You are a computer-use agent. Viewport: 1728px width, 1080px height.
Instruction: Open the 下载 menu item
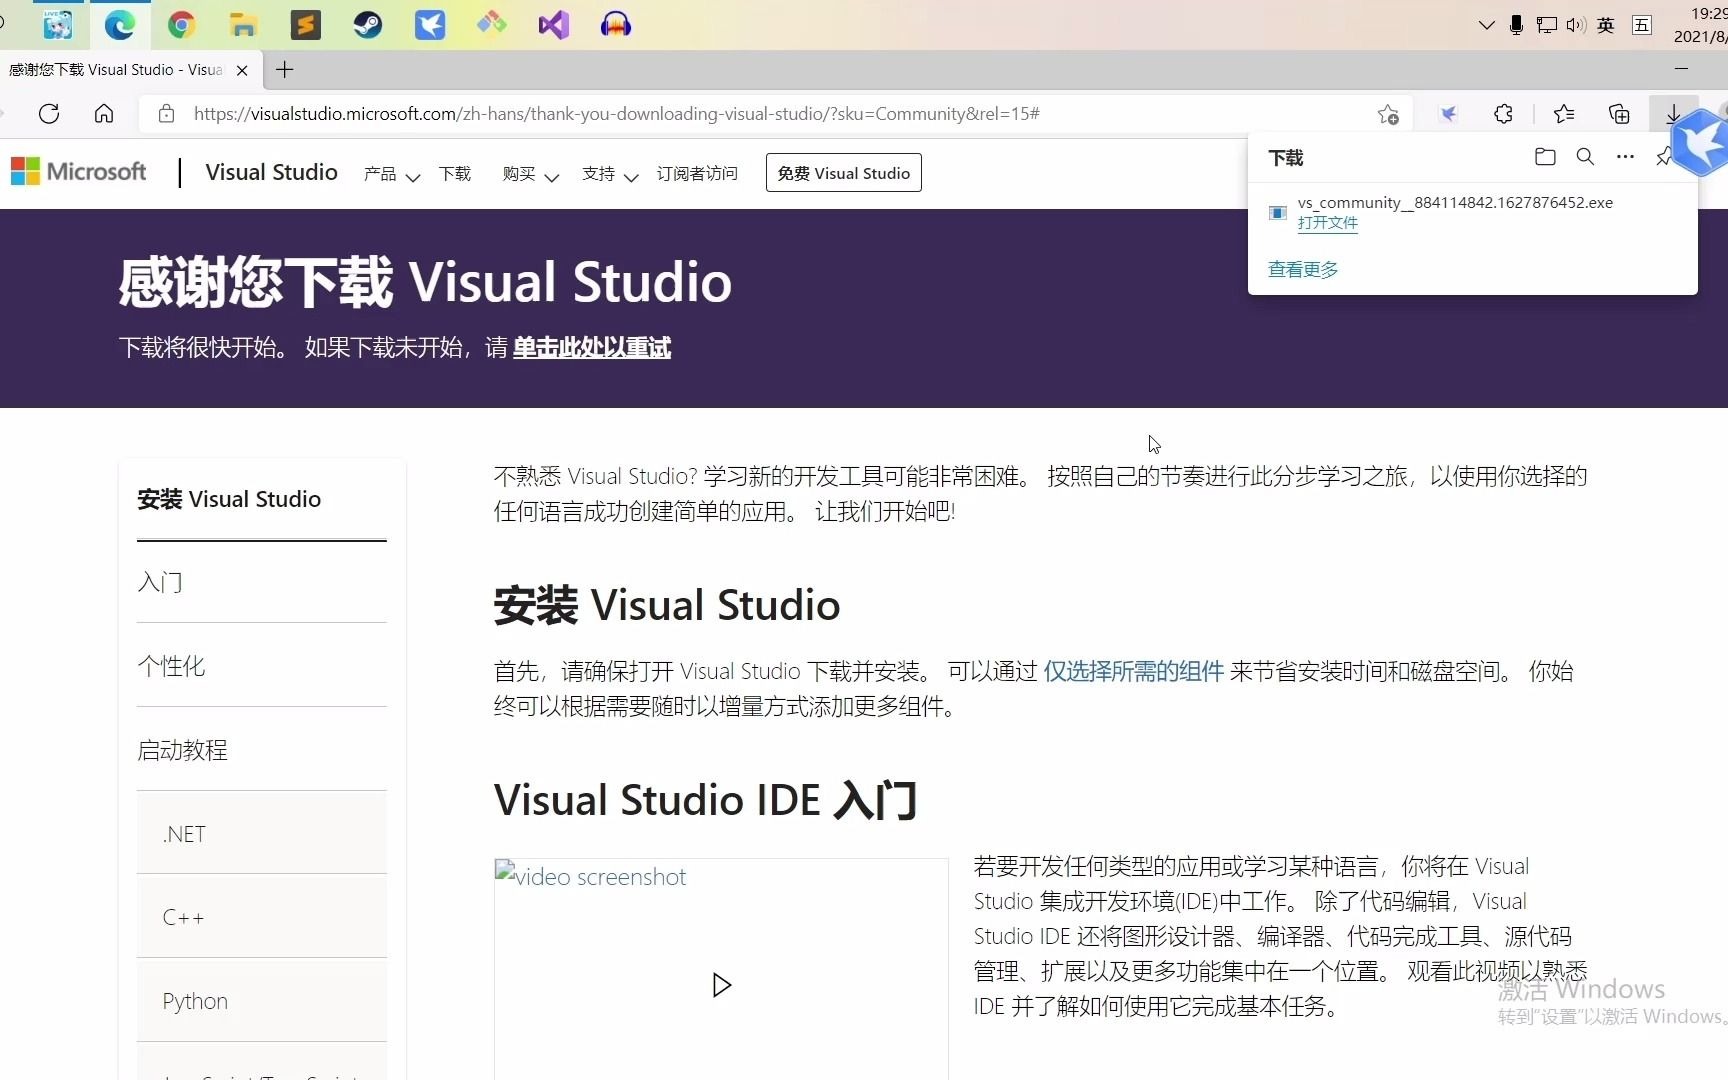point(455,174)
